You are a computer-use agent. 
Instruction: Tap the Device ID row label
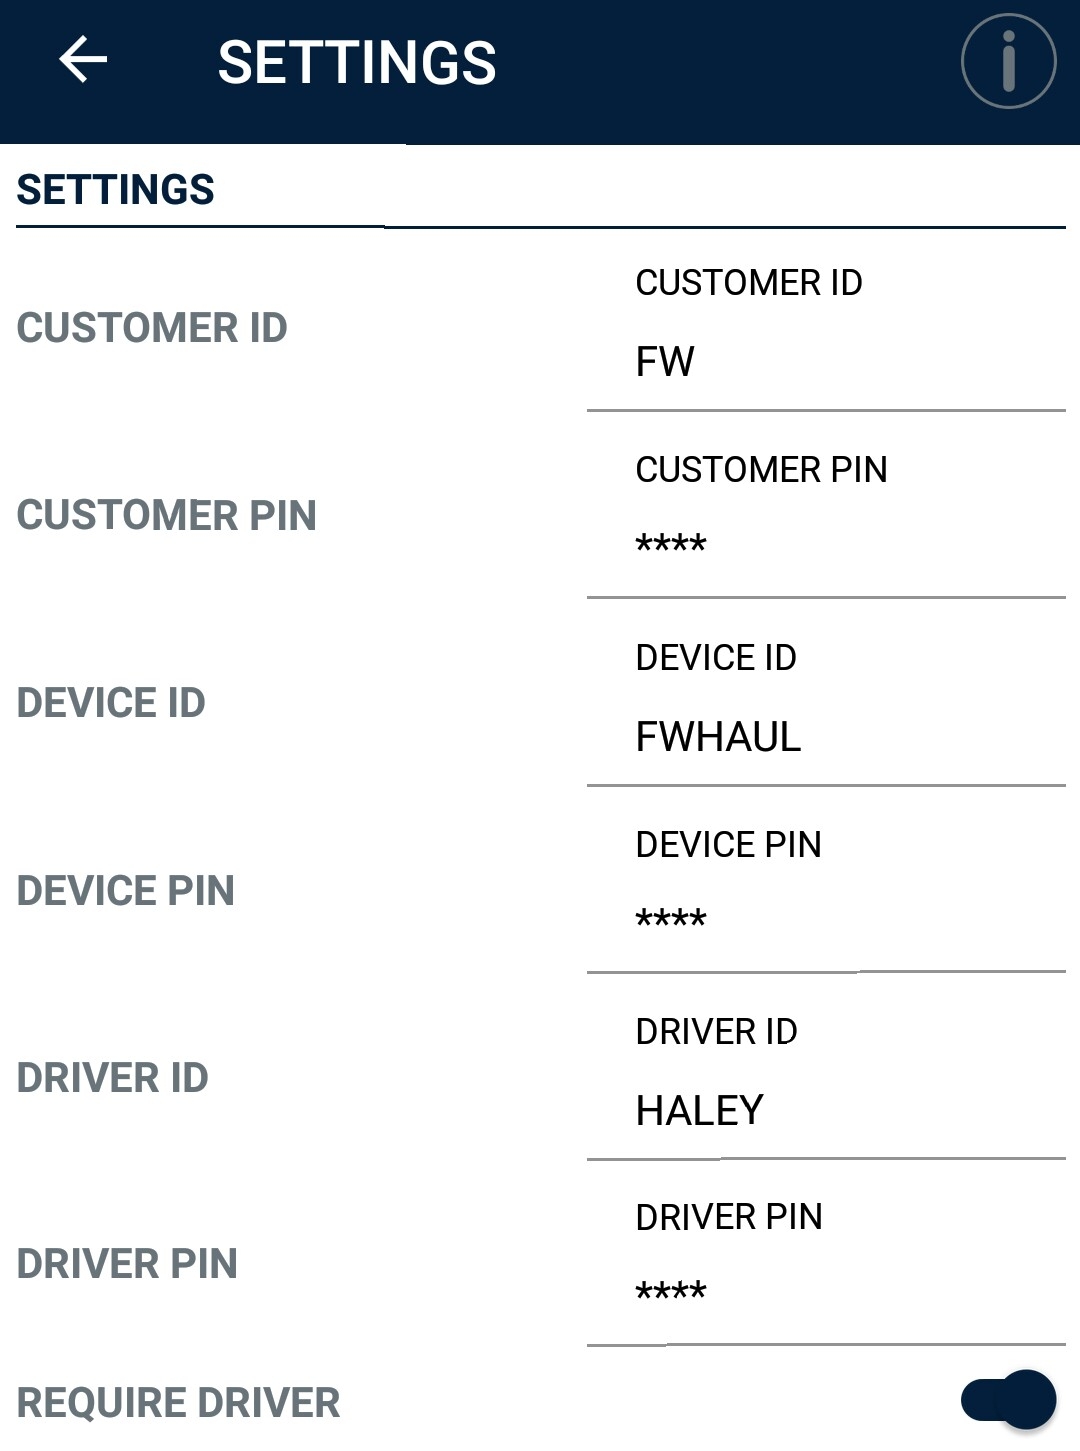[111, 703]
